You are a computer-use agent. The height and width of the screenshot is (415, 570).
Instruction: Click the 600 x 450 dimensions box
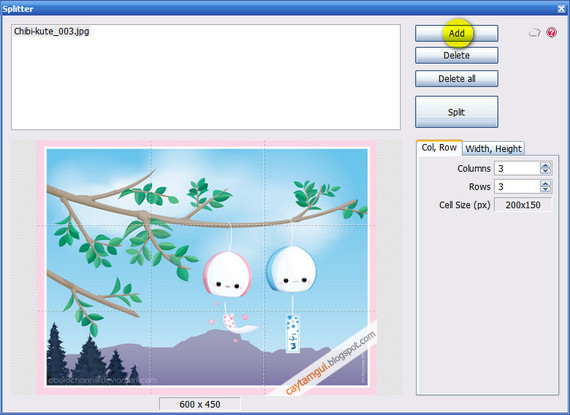200,404
